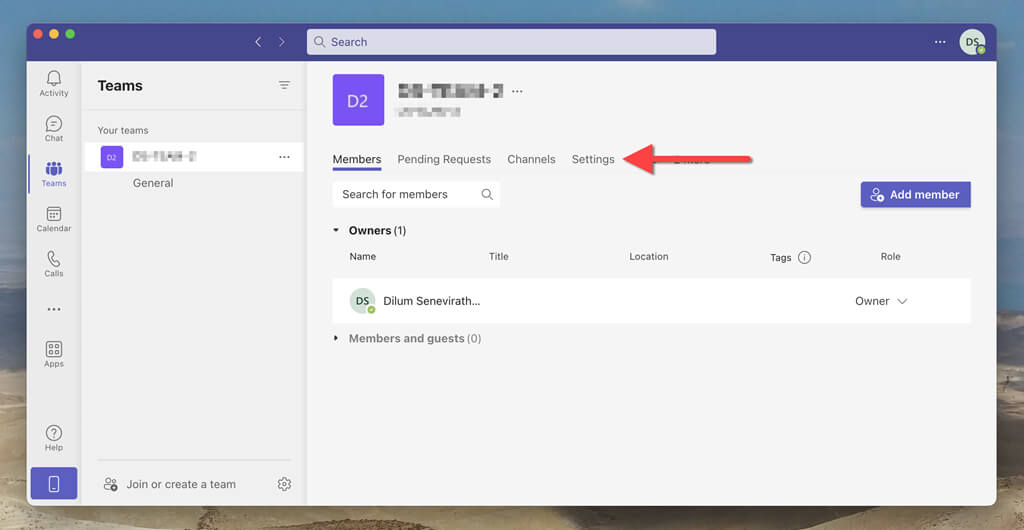Image resolution: width=1024 pixels, height=530 pixels.
Task: Click the DS avatar in Owners row
Action: 362,301
